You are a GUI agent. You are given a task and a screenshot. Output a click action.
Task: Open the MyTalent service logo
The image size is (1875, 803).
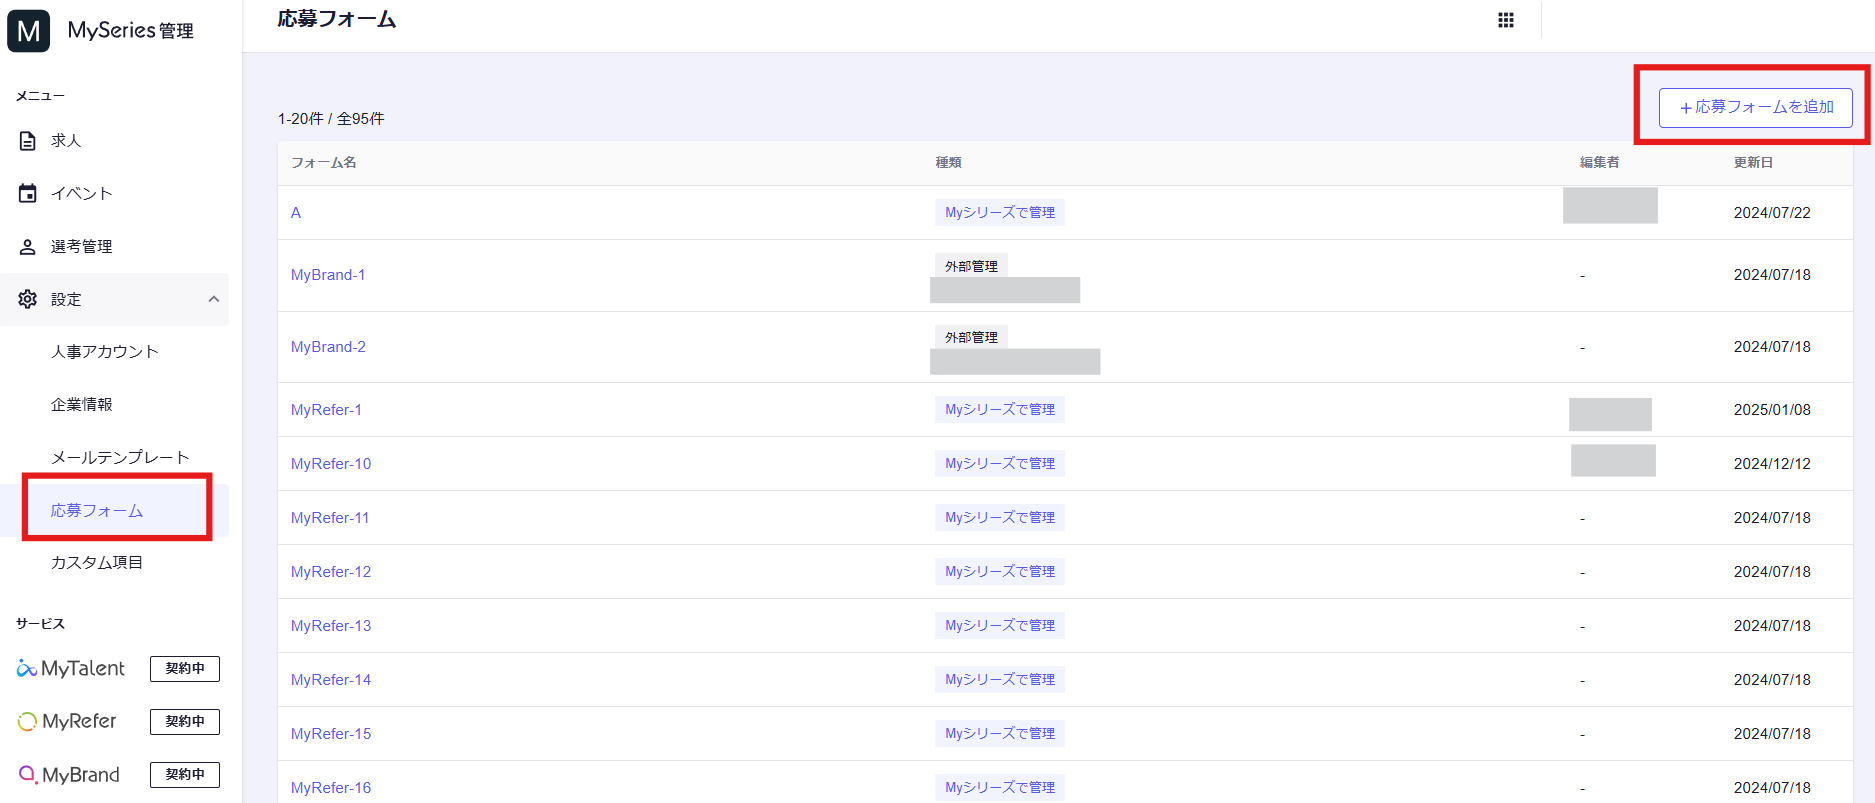[71, 668]
